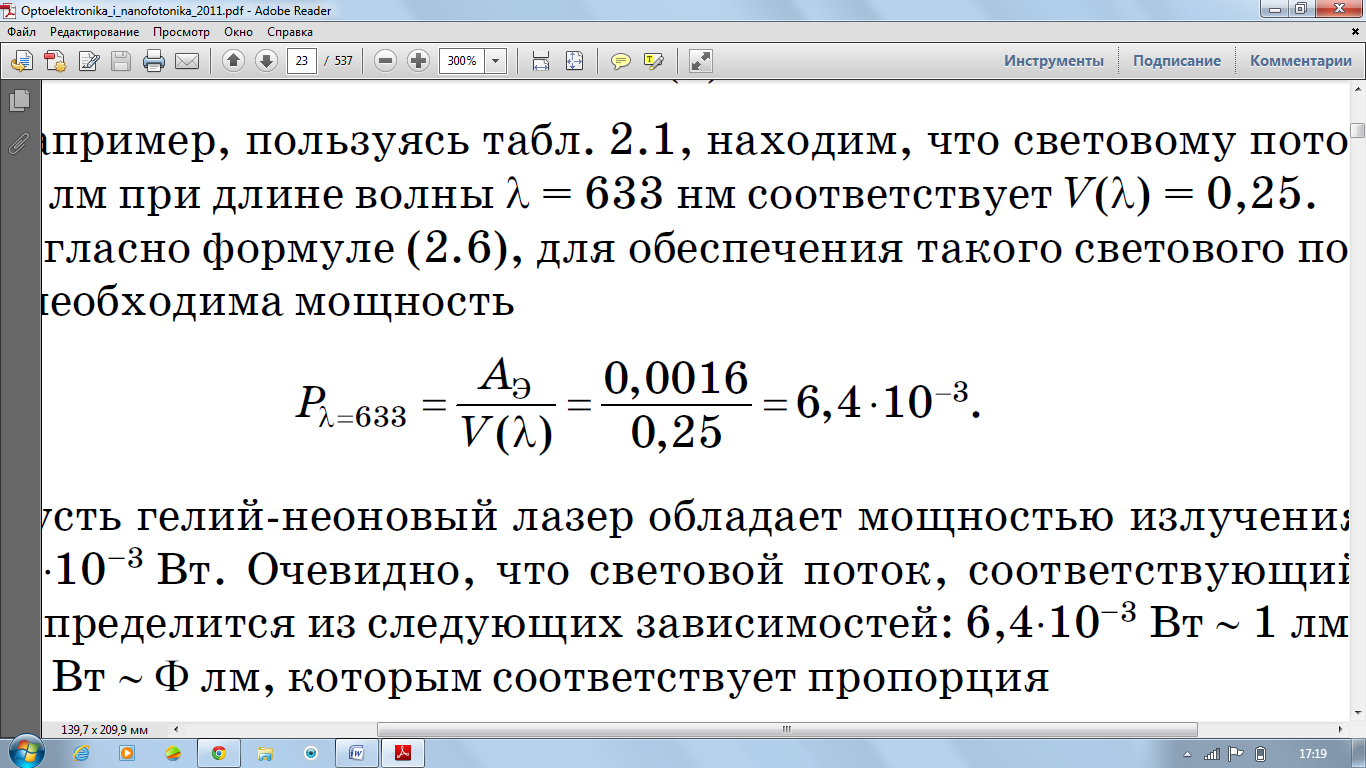The height and width of the screenshot is (768, 1366).
Task: Click the battery power tray icon
Action: (1260, 754)
